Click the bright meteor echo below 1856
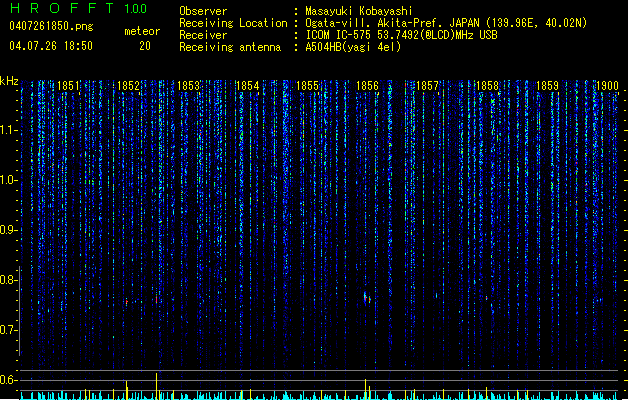Screen dimensions: 629x400 (x=367, y=298)
